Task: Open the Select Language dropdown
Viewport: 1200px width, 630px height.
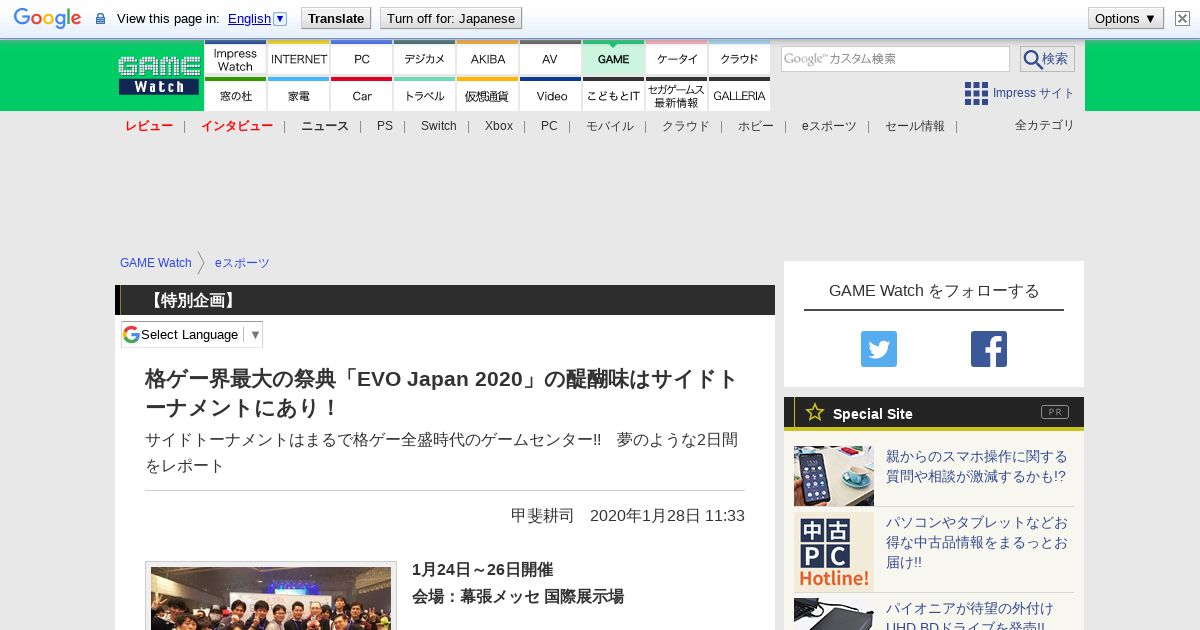Action: [x=192, y=334]
